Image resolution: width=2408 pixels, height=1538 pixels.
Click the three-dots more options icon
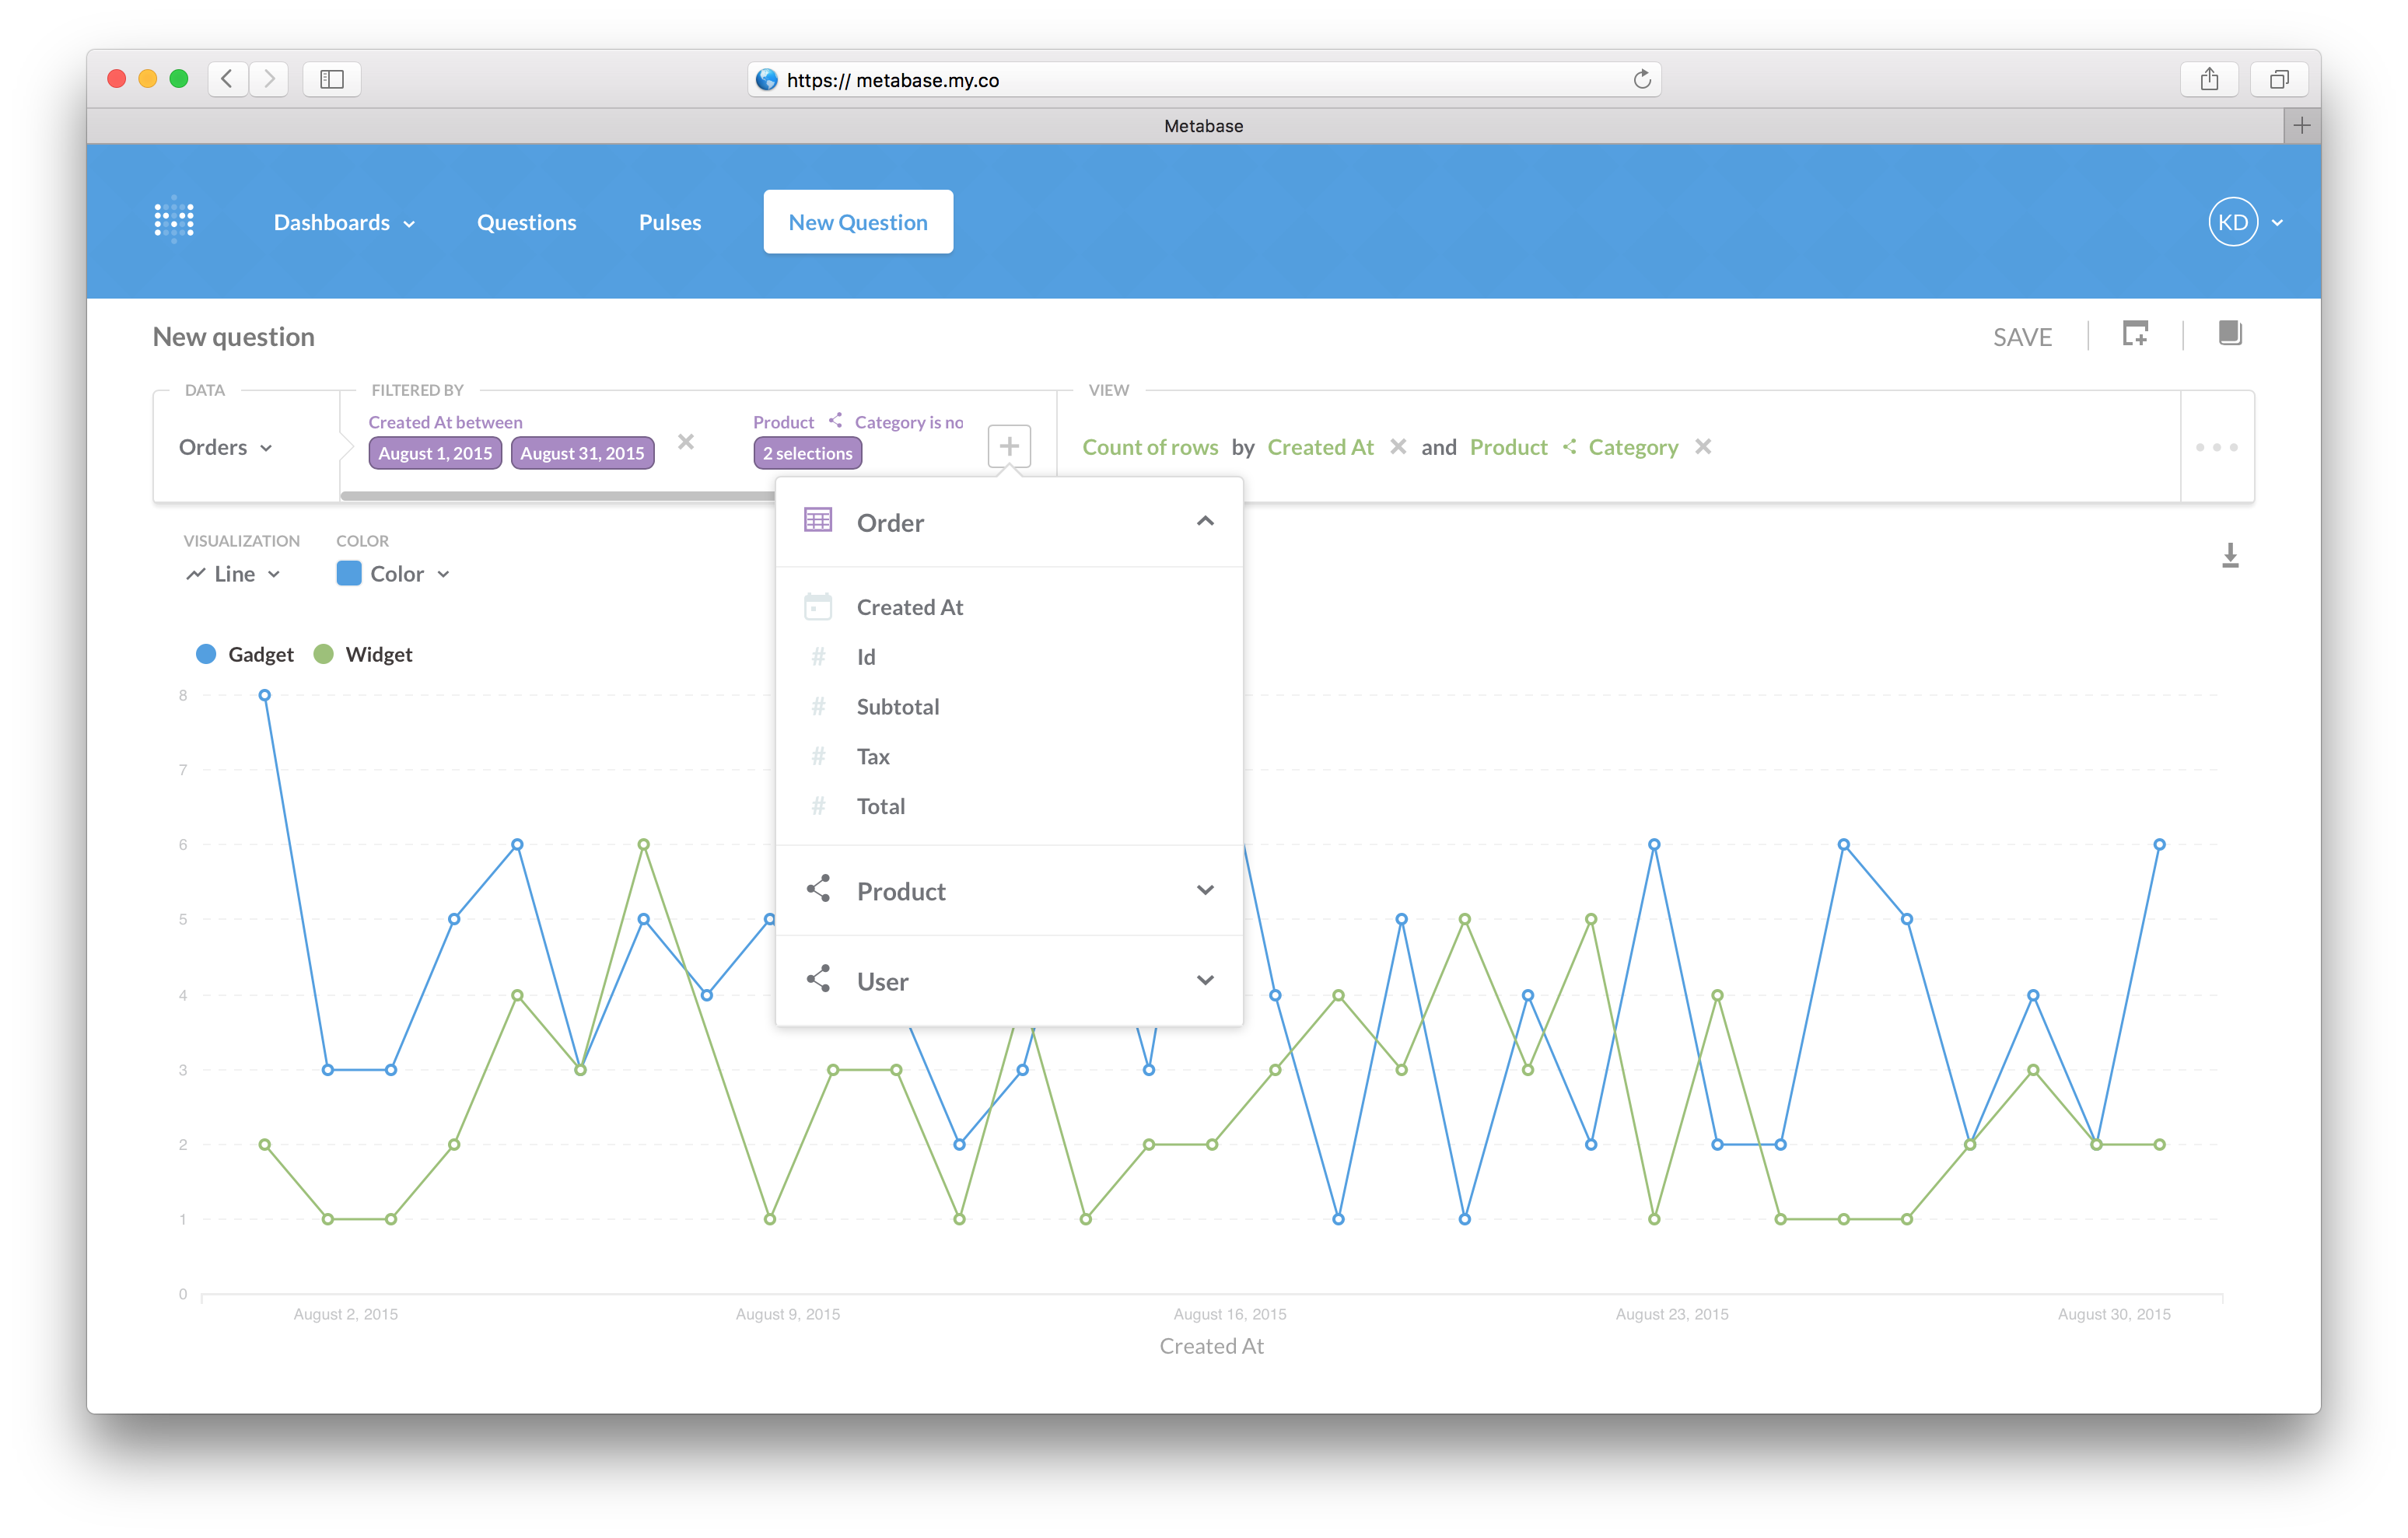click(x=2217, y=447)
